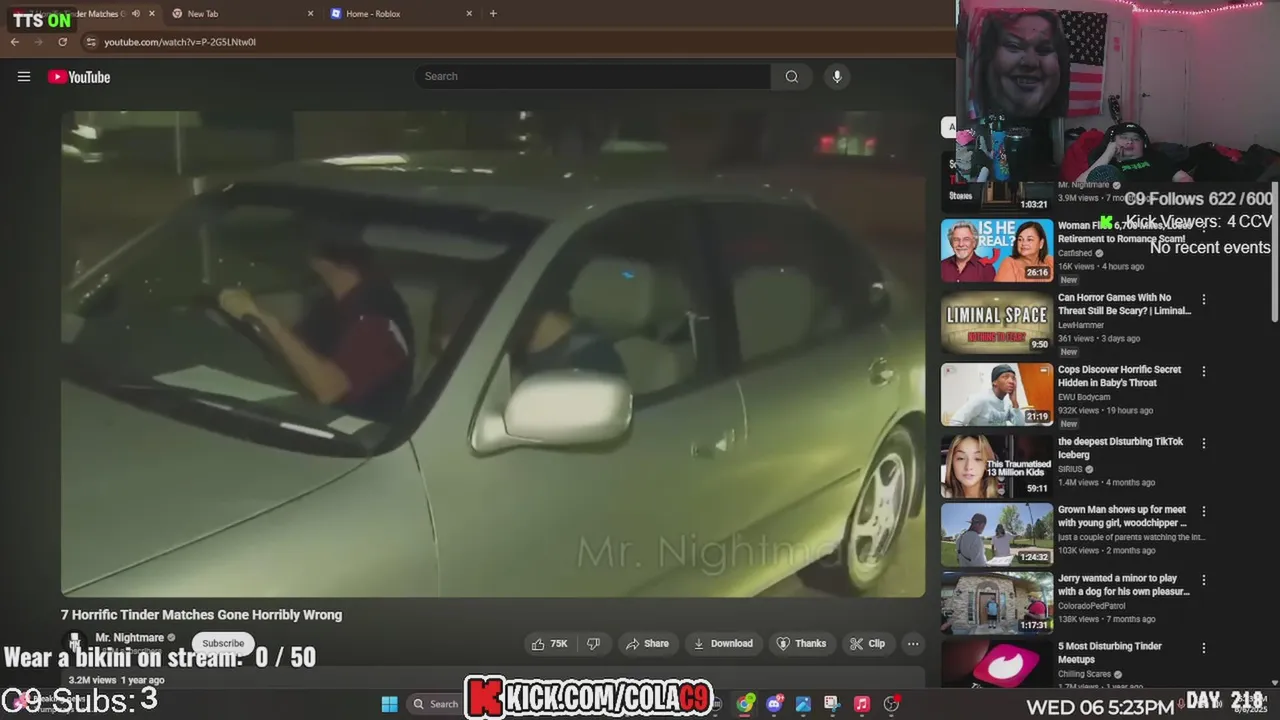Click the '3.2M views 1 year ago' text

point(116,680)
